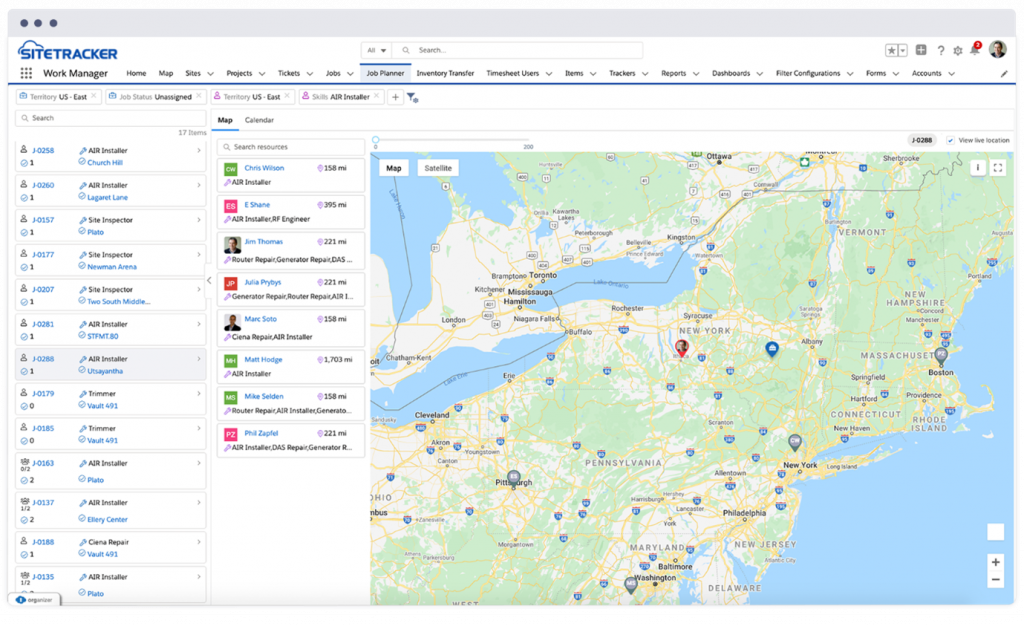Open the favorites list dropdown arrow
This screenshot has width=1024, height=626.
[903, 50]
